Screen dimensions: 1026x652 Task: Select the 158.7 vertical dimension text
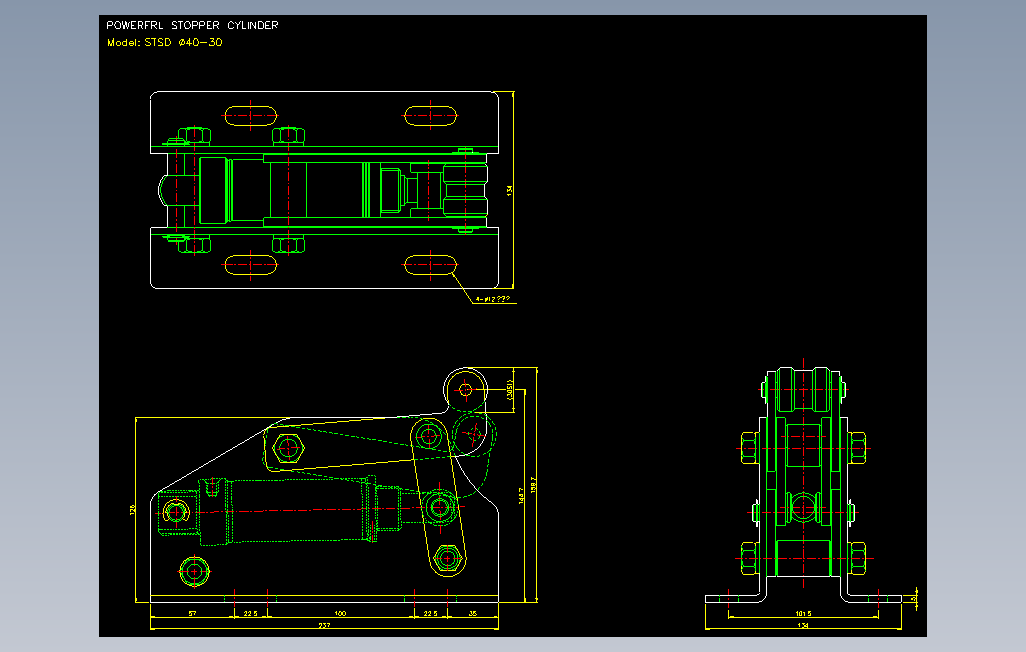point(533,484)
